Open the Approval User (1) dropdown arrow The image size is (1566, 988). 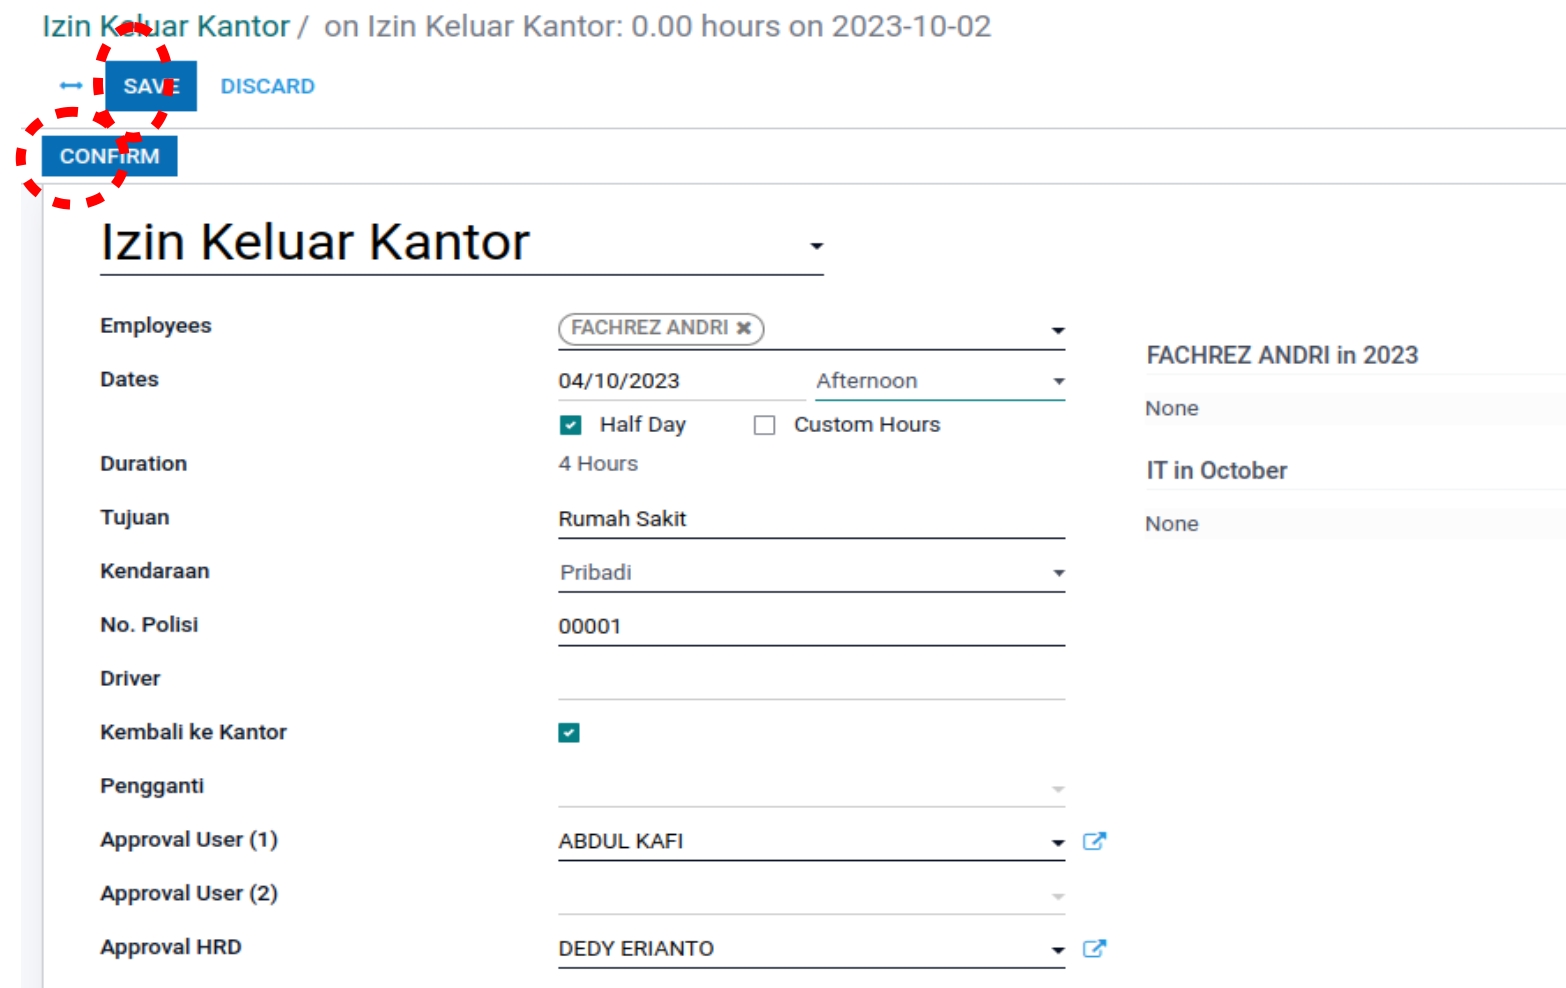tap(1057, 843)
